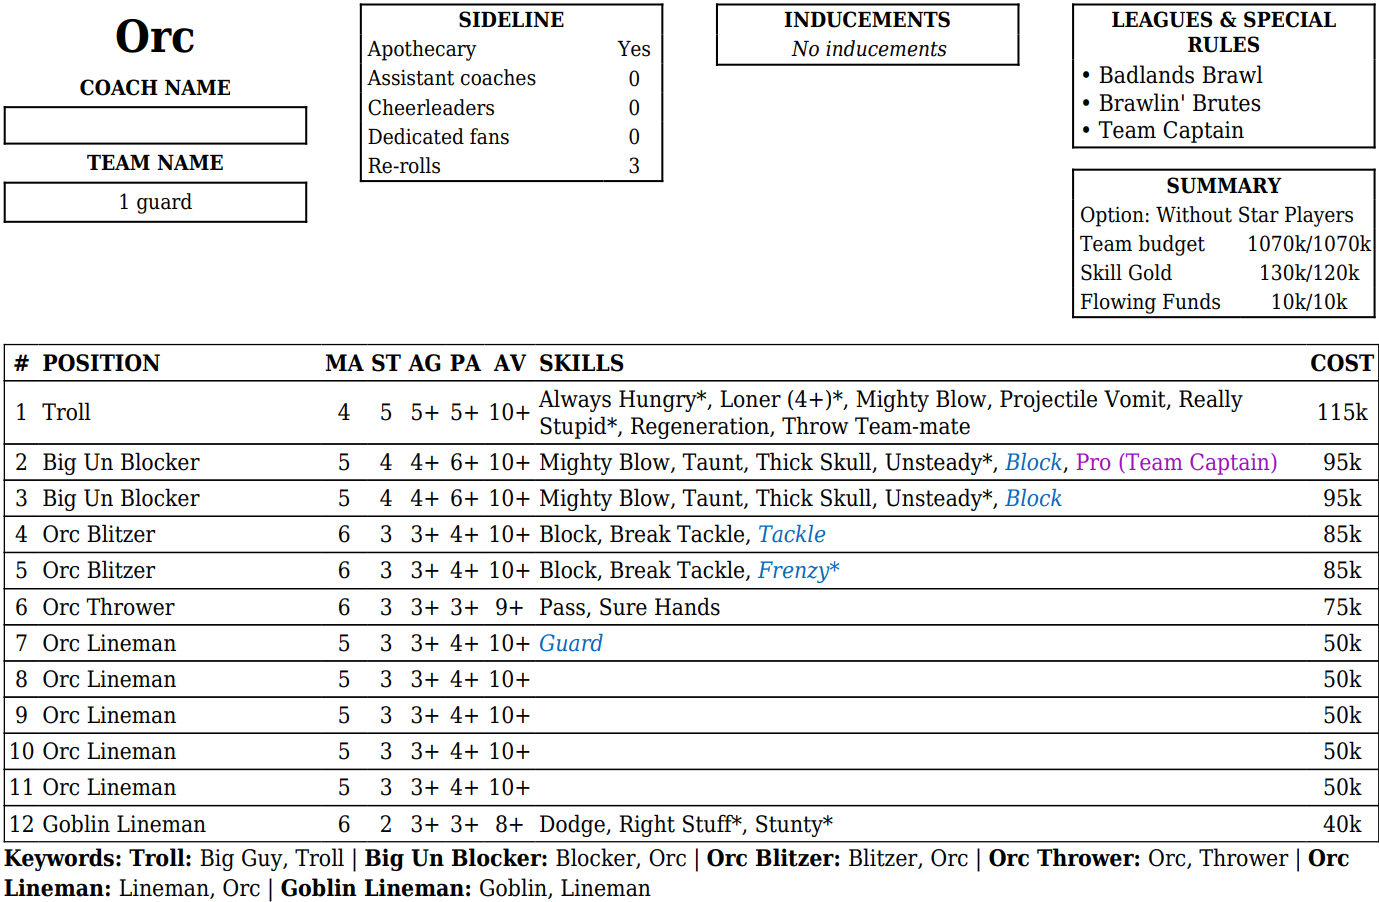The height and width of the screenshot is (902, 1379).
Task: Select the 'No inducements' text
Action: tap(869, 49)
